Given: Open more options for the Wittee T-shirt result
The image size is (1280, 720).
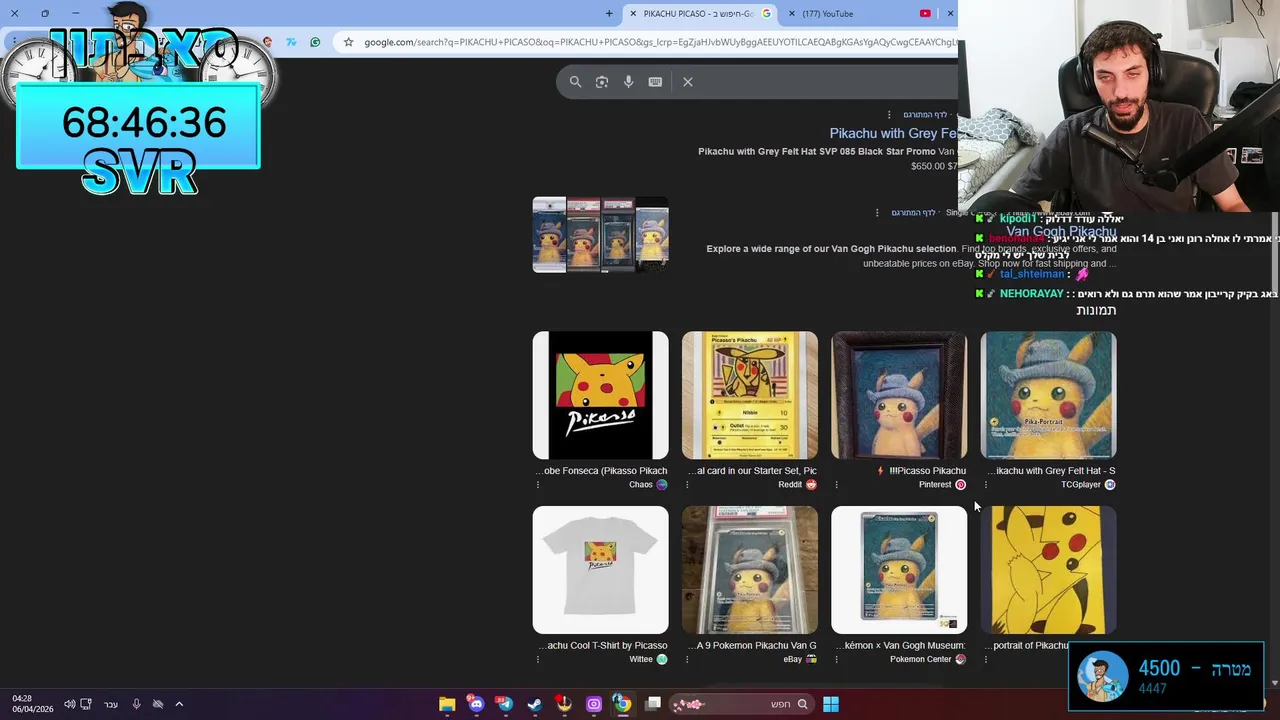Looking at the screenshot, I should tap(538, 660).
